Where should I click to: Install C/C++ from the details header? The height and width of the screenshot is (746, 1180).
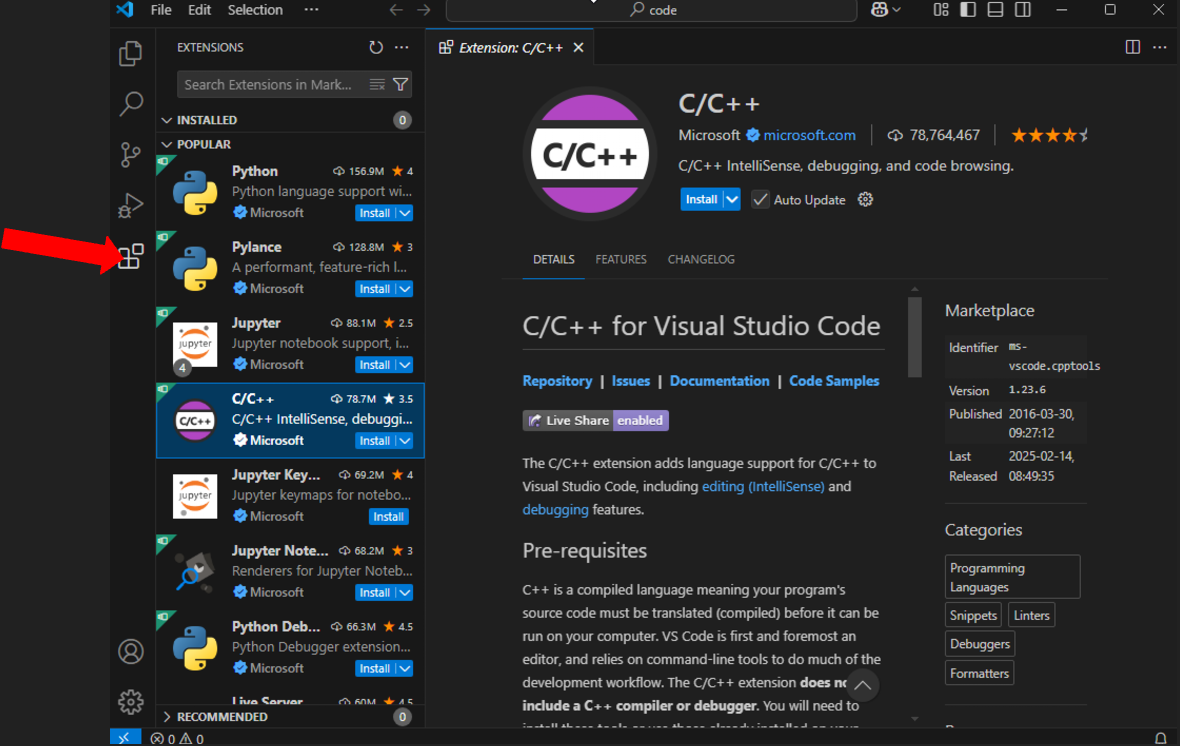pyautogui.click(x=701, y=199)
